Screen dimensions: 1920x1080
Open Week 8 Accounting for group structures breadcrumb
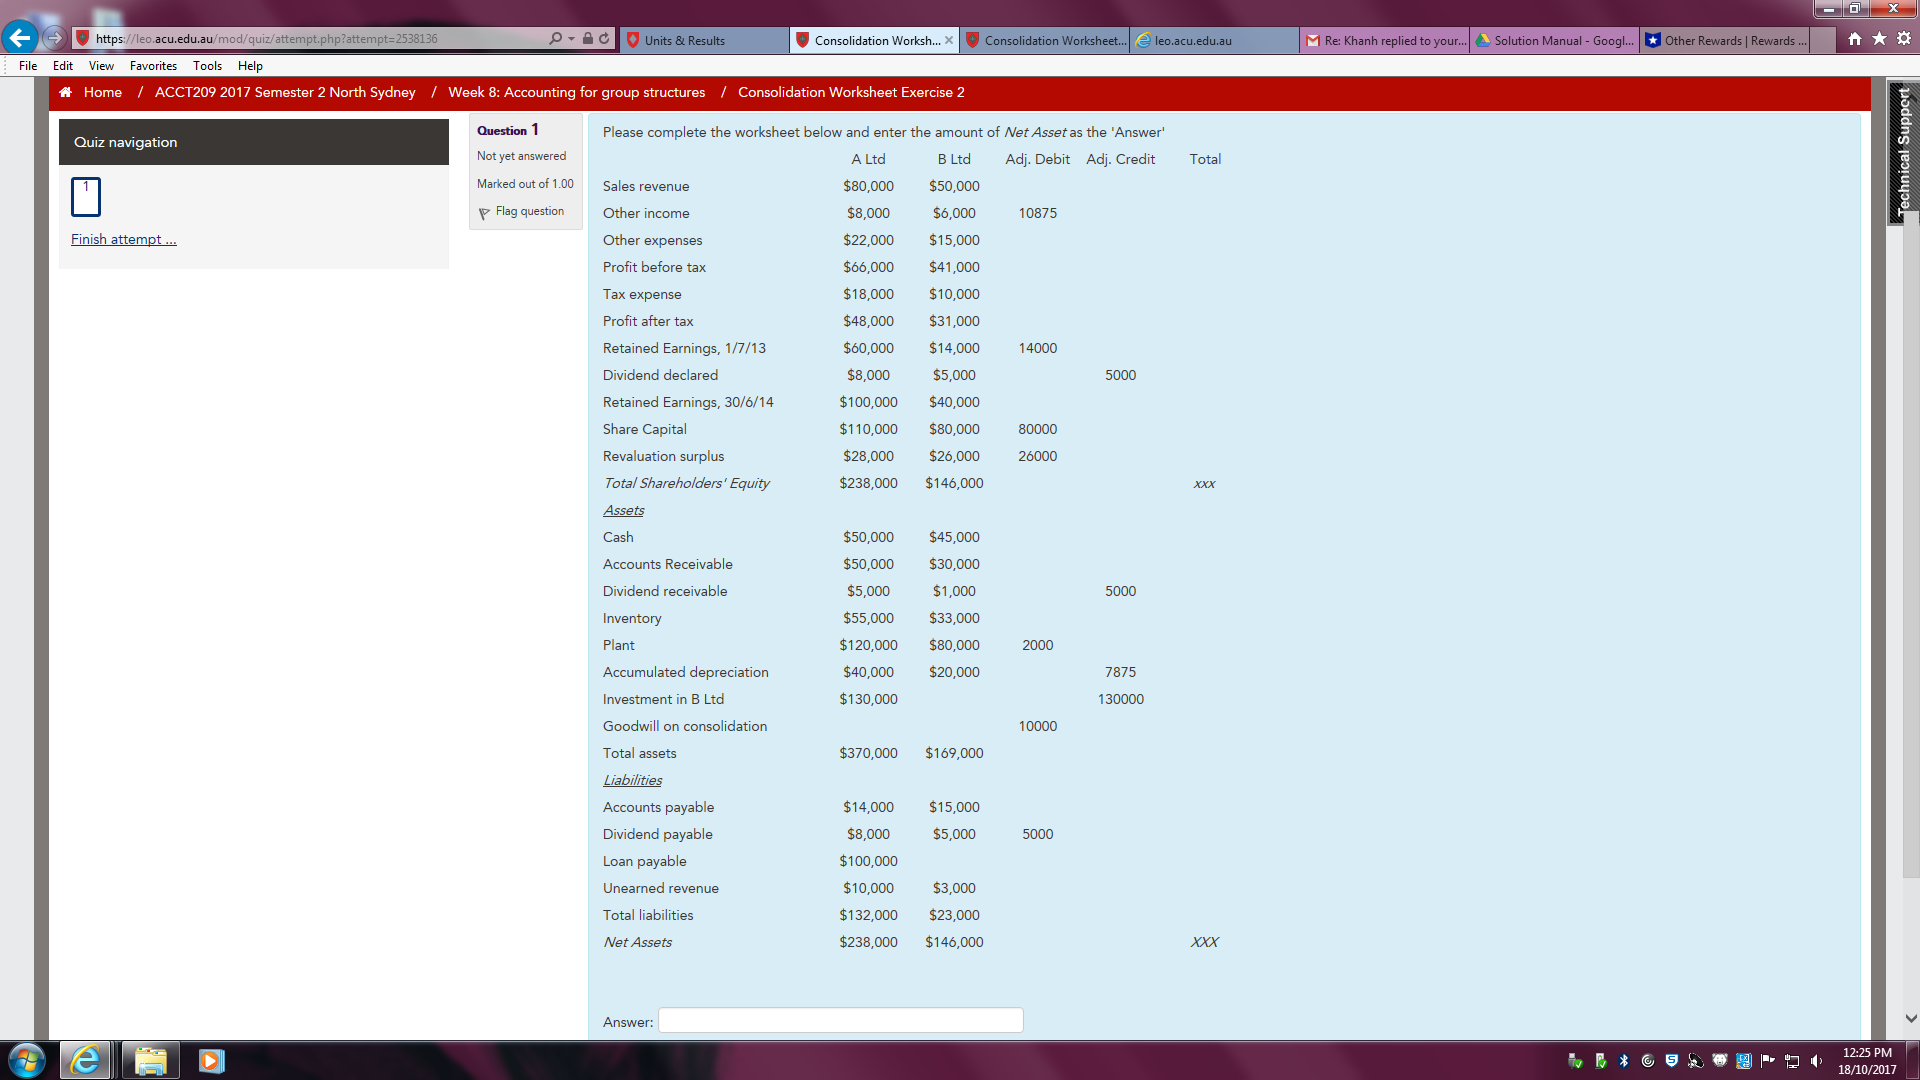point(576,92)
